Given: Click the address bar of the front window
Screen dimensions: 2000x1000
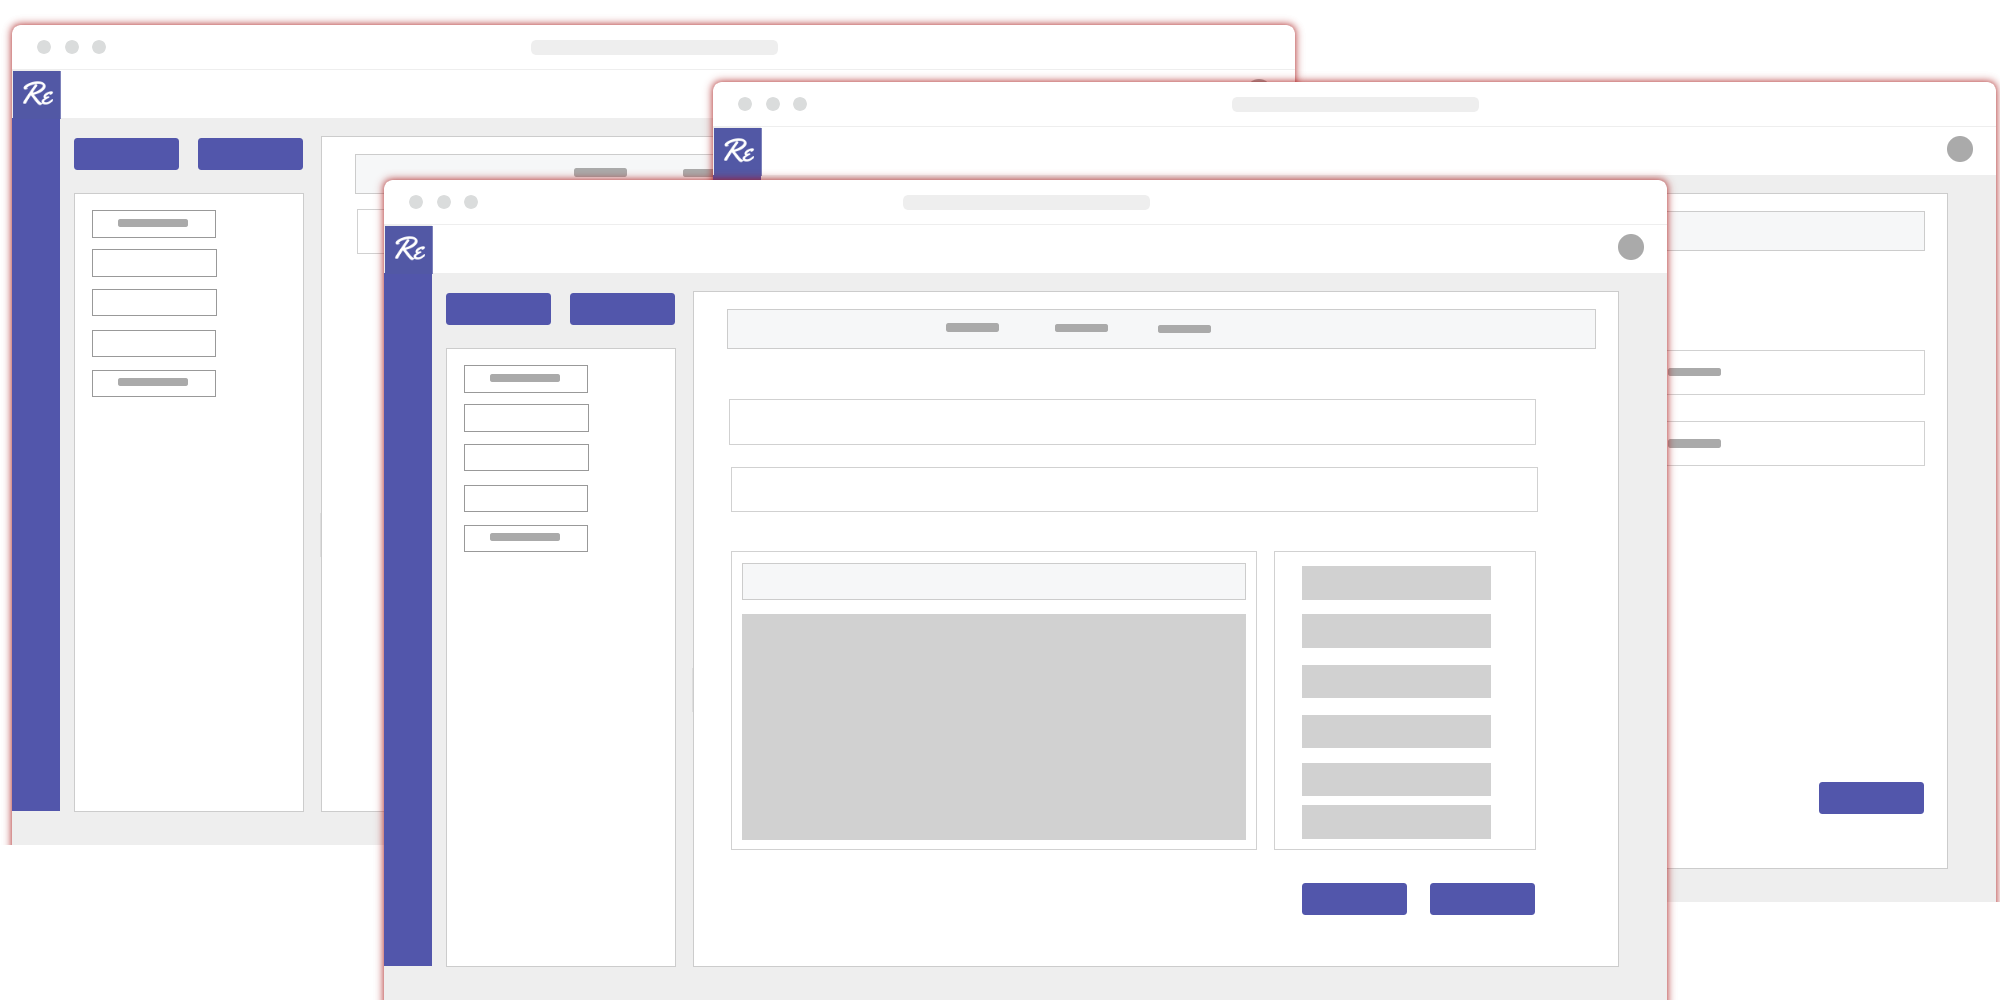Looking at the screenshot, I should tap(1026, 202).
